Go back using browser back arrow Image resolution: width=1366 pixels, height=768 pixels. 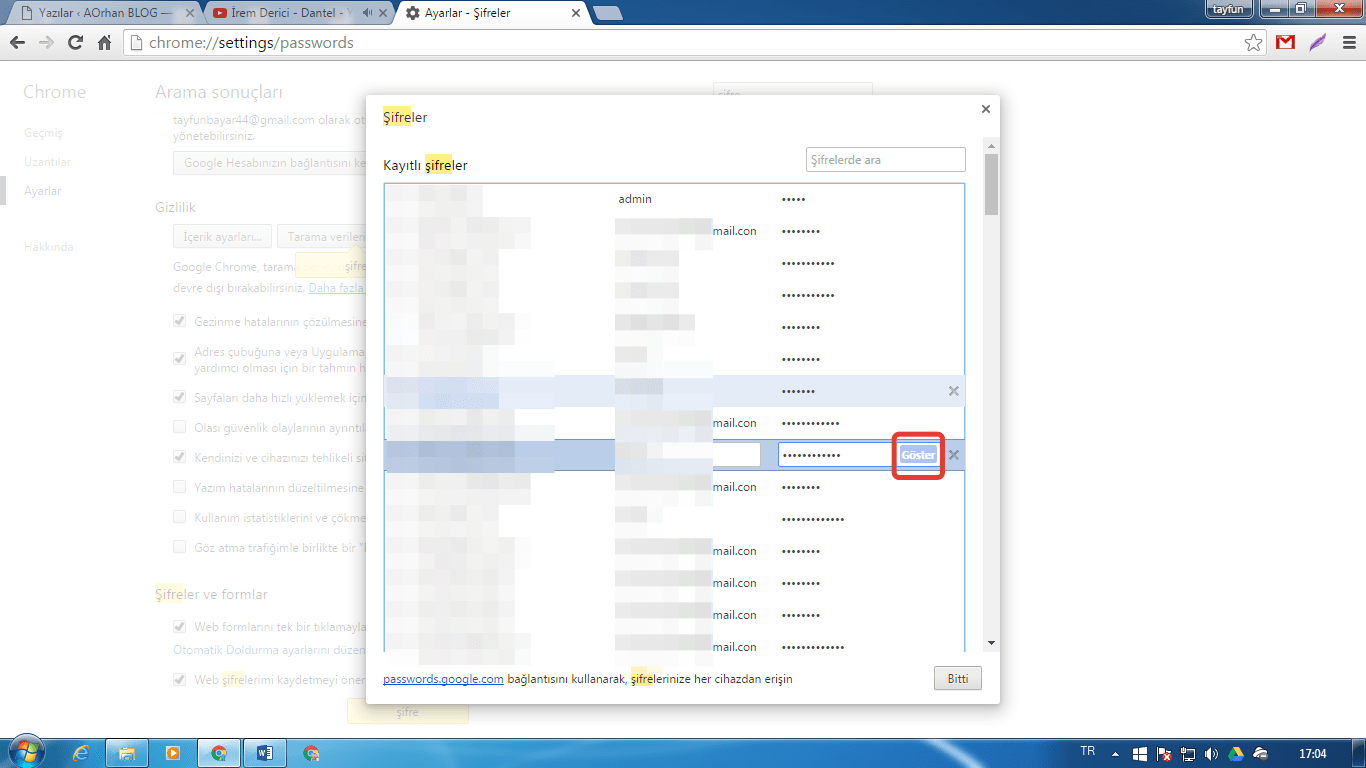[17, 43]
